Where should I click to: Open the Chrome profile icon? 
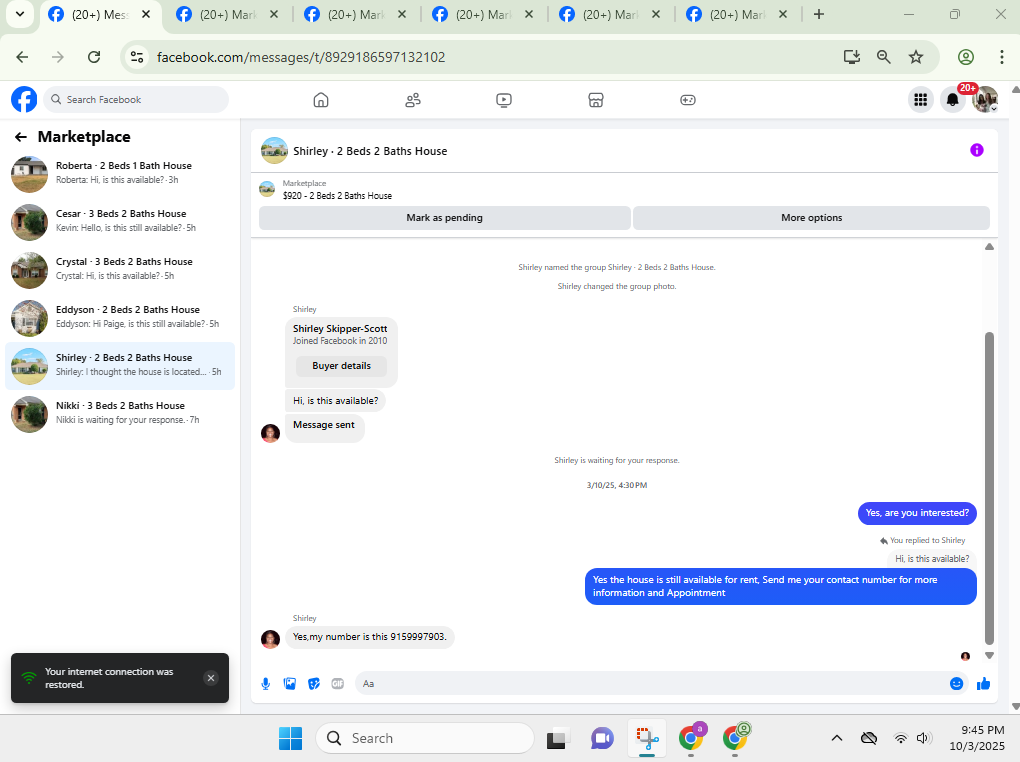(x=965, y=57)
